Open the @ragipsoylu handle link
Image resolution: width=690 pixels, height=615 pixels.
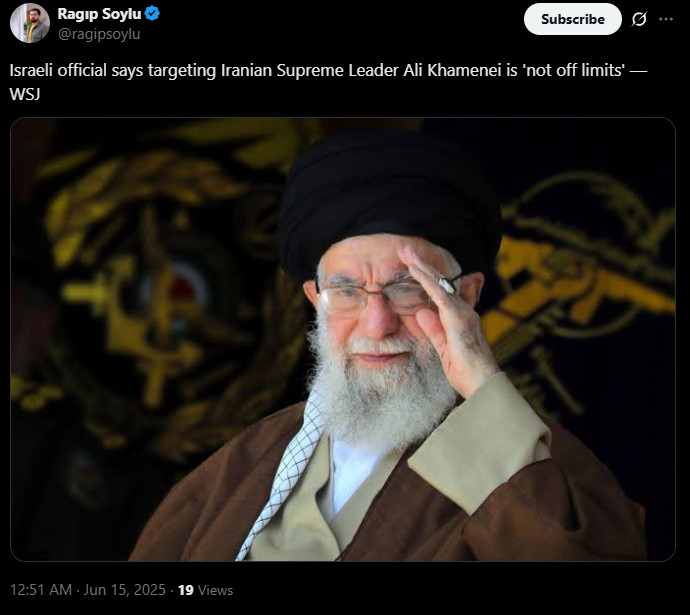[x=99, y=34]
